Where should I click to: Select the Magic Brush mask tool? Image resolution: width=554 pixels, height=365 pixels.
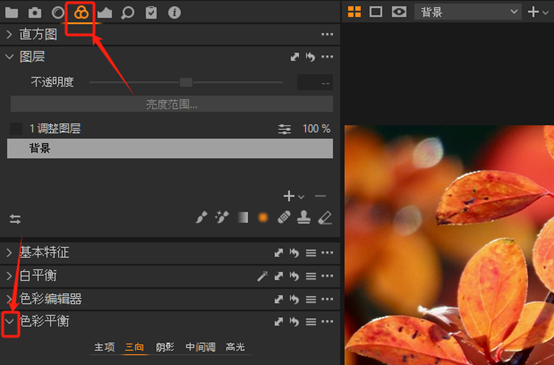[x=222, y=218]
